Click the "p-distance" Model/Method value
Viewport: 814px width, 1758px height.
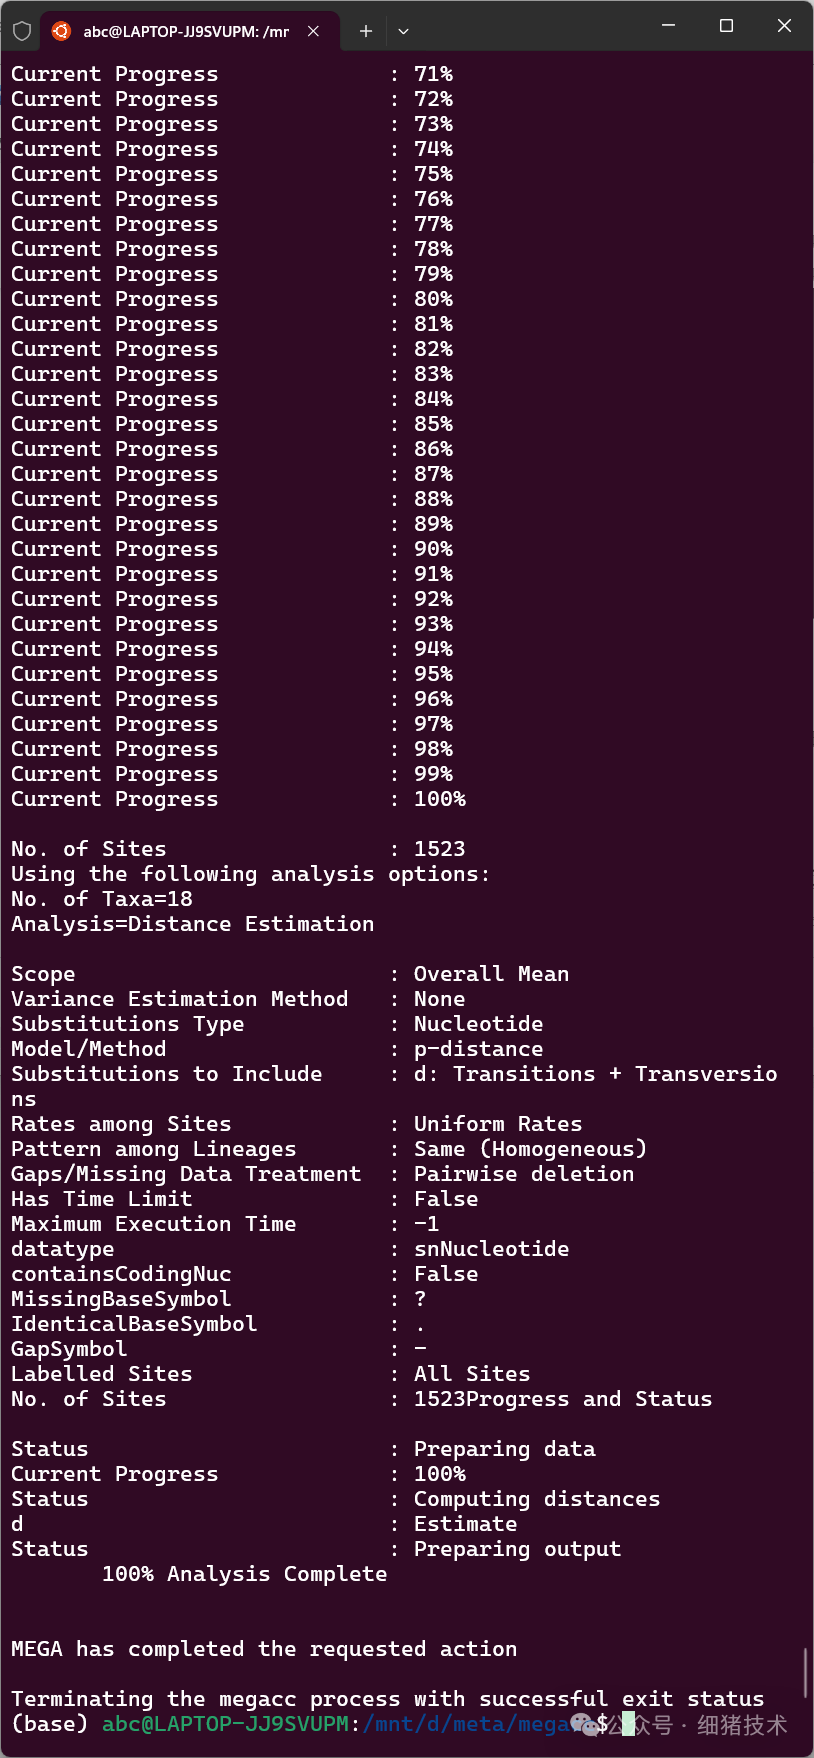click(478, 1049)
